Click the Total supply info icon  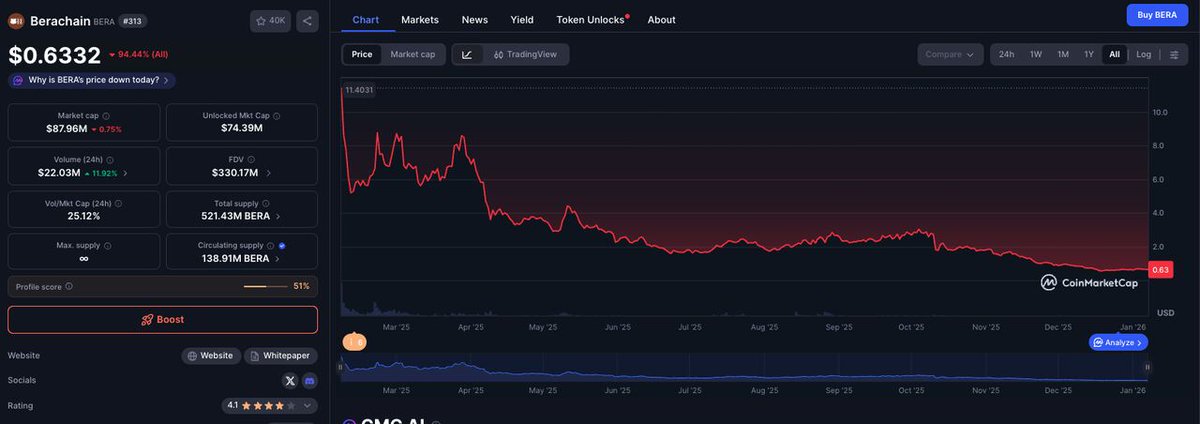(x=266, y=203)
